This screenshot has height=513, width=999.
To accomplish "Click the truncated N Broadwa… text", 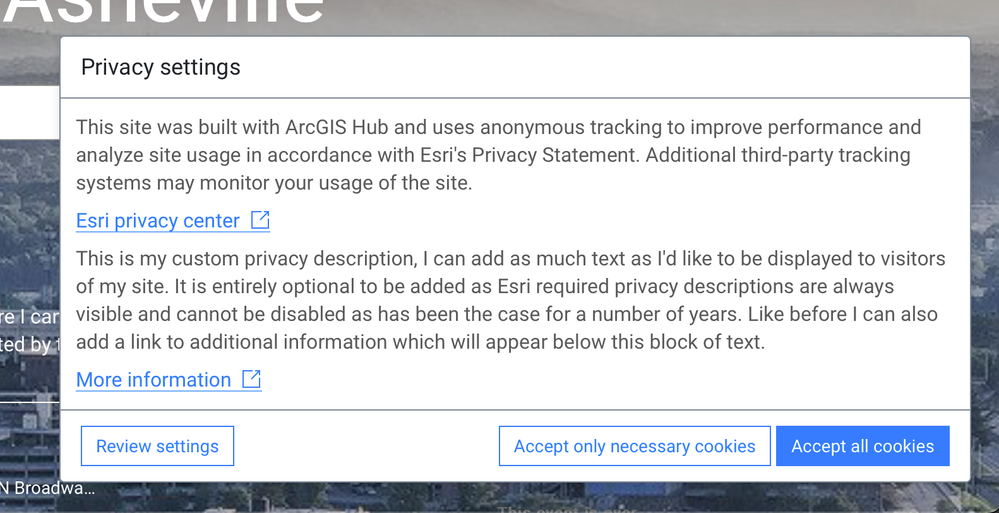I will click(x=48, y=489).
